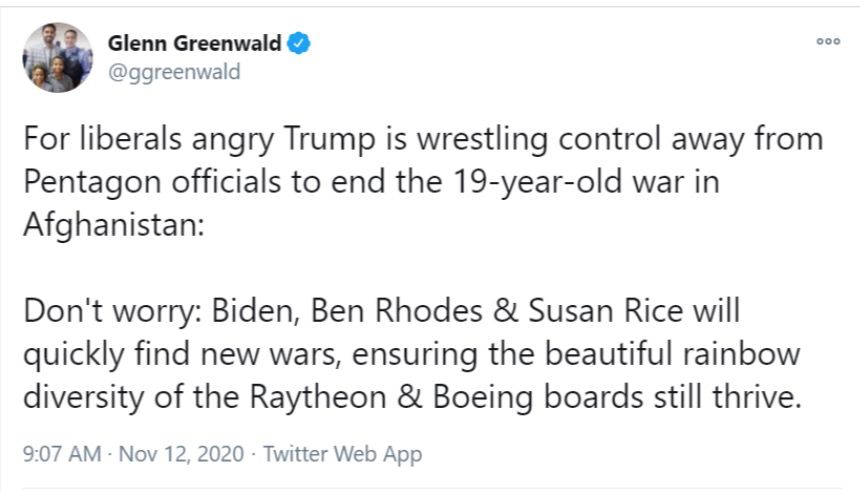Click the word Boeing in the tweet
This screenshot has width=860, height=492.
483,397
